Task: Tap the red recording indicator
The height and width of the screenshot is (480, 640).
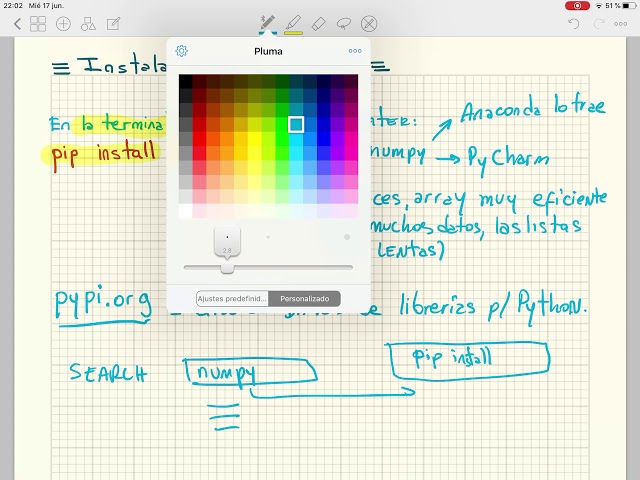Action: pos(577,6)
